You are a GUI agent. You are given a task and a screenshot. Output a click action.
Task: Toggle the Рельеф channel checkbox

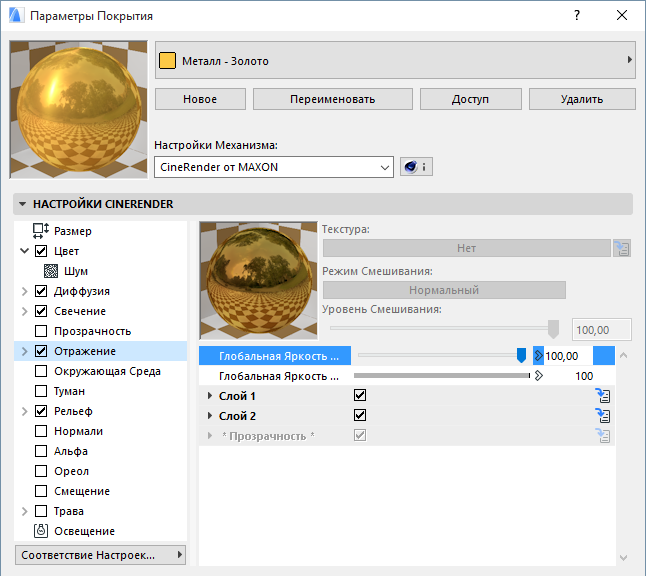[41, 411]
